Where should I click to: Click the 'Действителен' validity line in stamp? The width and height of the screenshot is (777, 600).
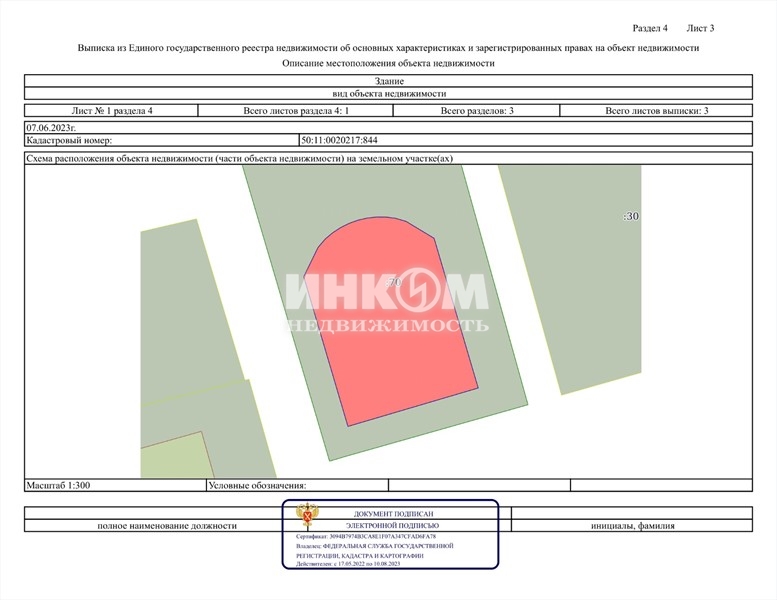tap(348, 564)
